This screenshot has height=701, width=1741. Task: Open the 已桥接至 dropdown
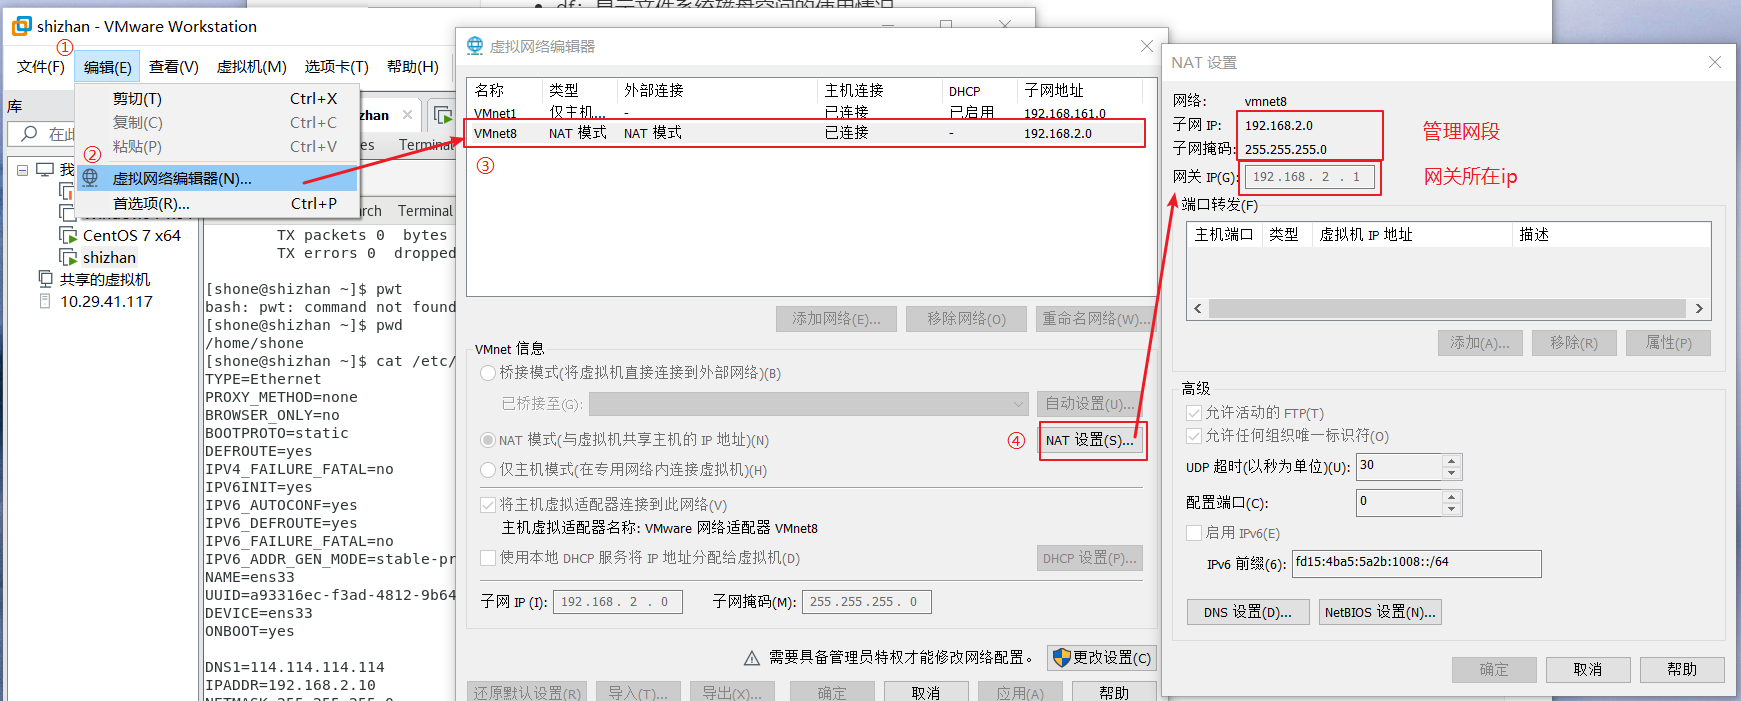808,404
